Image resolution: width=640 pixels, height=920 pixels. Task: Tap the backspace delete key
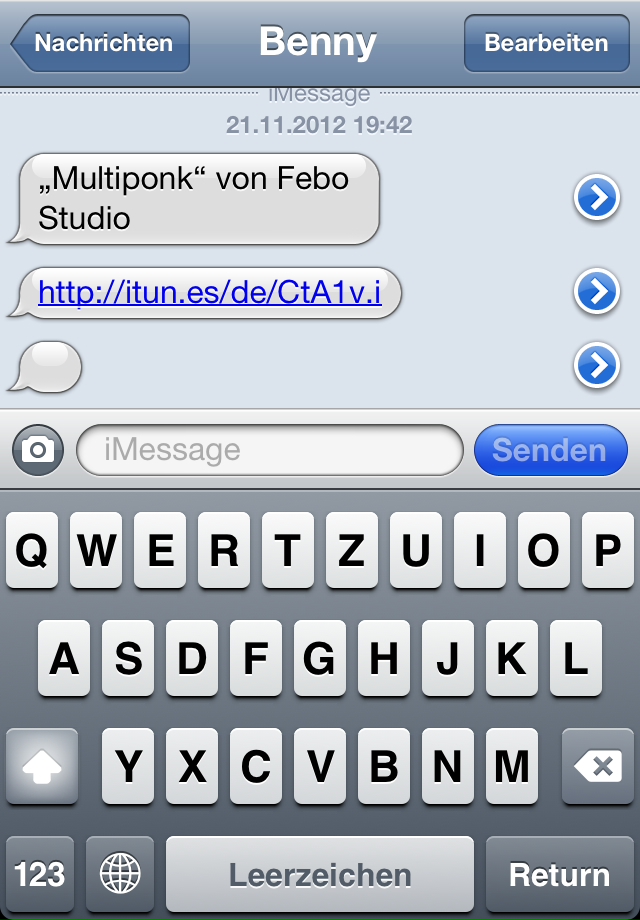click(598, 766)
